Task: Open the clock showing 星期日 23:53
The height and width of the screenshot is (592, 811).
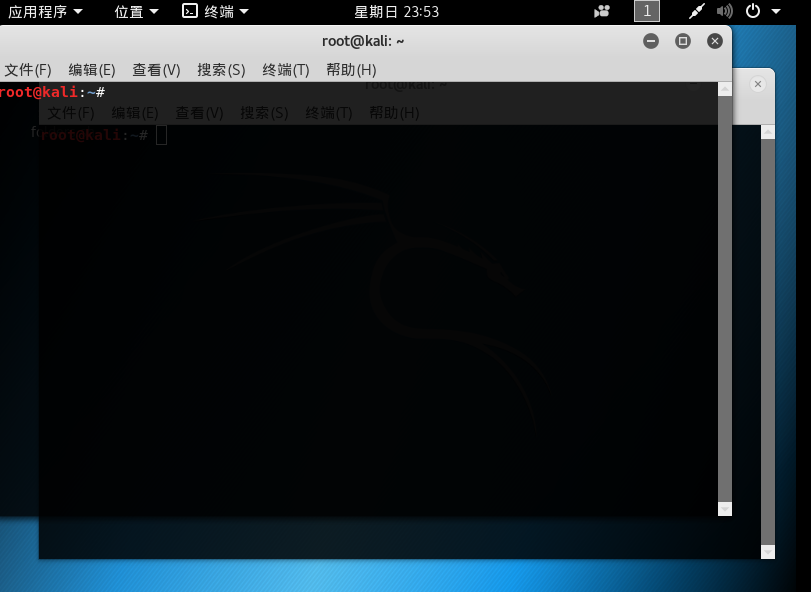Action: [396, 11]
